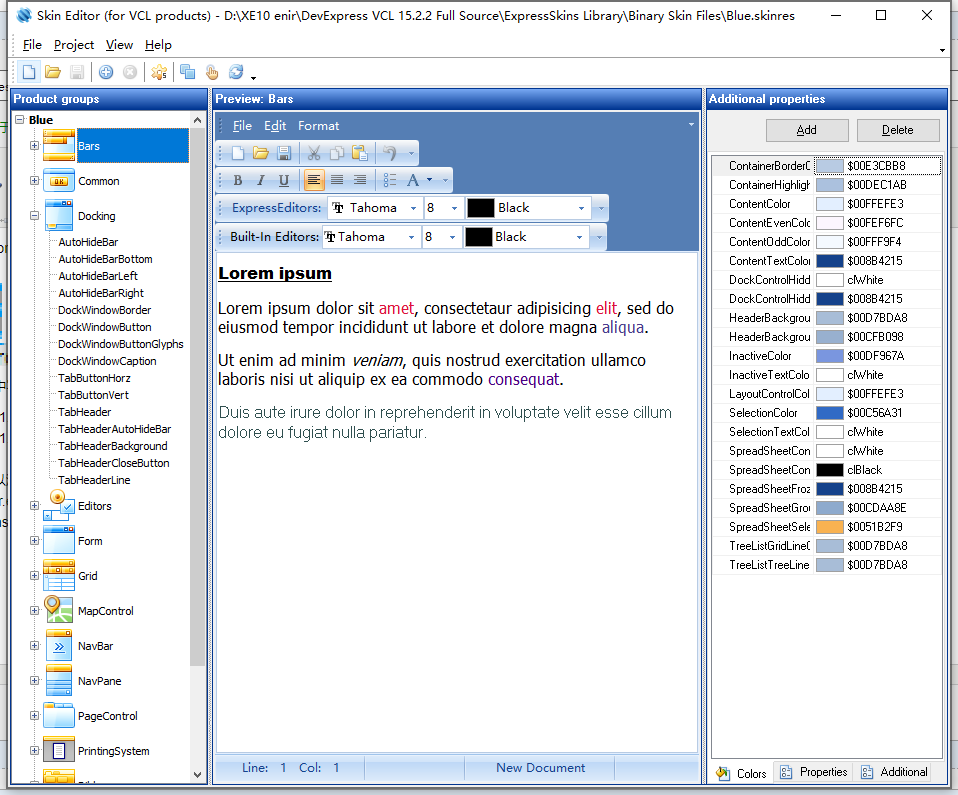958x795 pixels.
Task: Click the SpreadSheetSele orange swatch
Action: (x=830, y=527)
